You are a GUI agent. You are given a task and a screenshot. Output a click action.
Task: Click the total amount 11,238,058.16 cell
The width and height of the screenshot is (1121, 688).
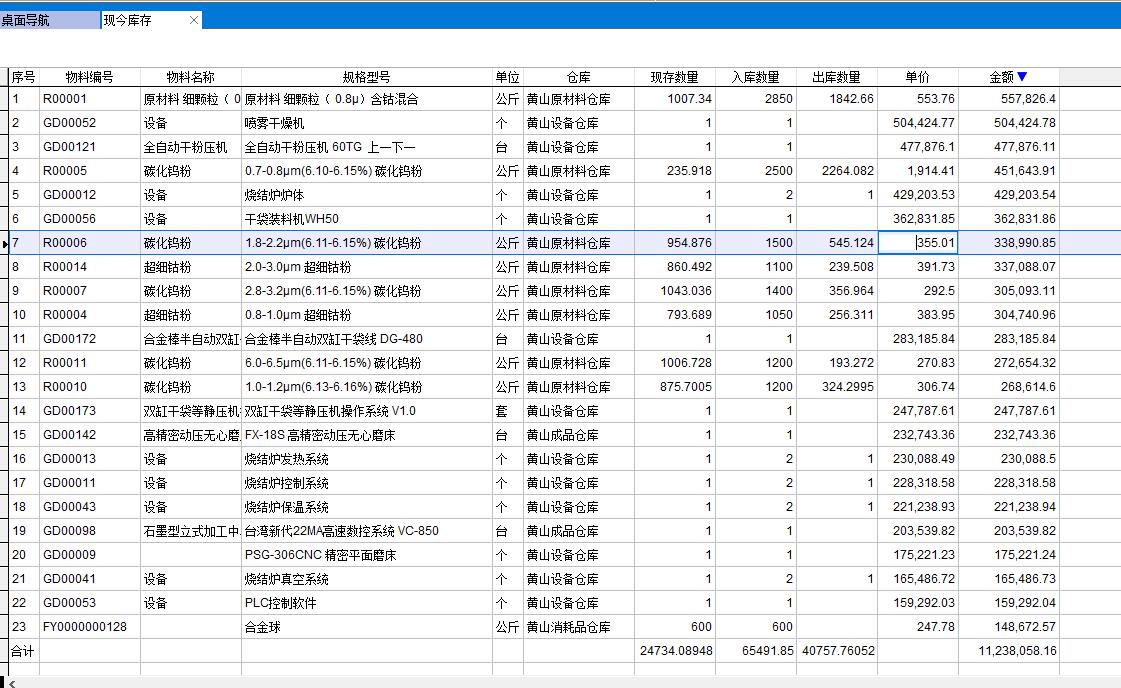[1008, 650]
